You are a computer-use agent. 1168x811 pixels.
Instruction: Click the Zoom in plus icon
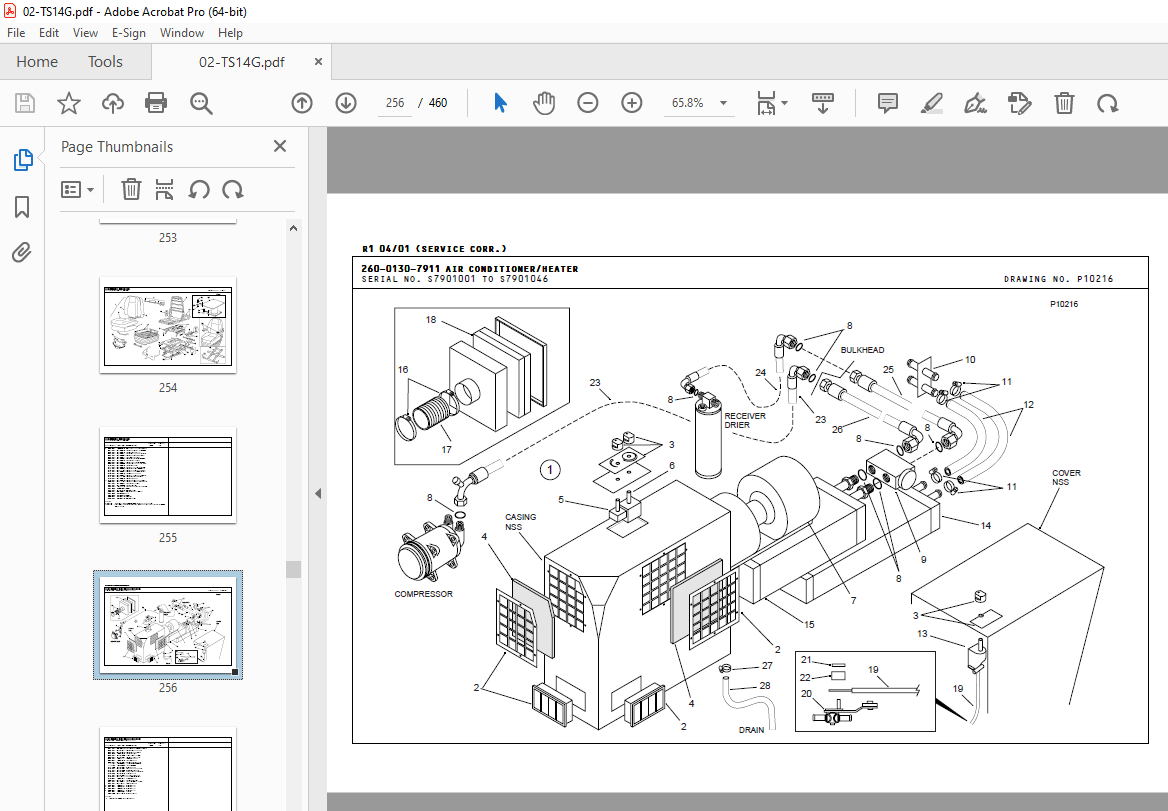tap(631, 103)
